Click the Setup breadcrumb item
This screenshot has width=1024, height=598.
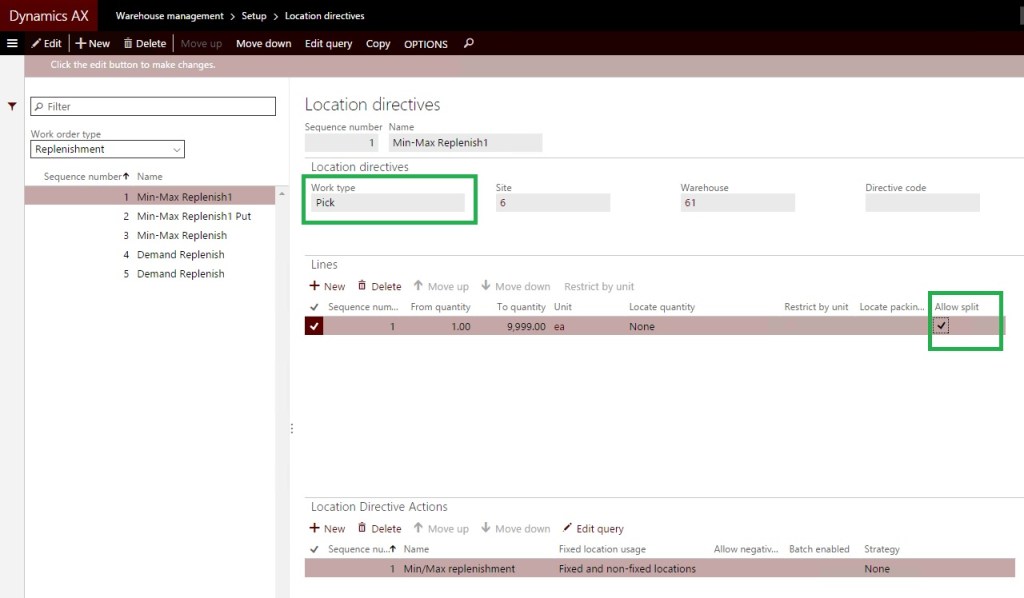pos(253,16)
